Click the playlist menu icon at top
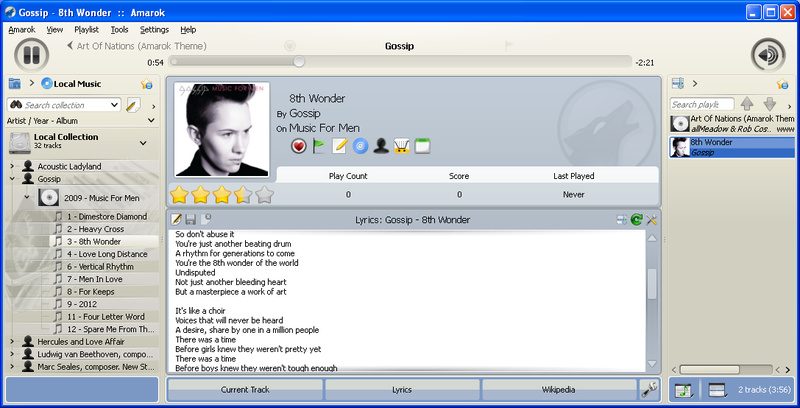Viewport: 800px width, 408px height. point(678,83)
